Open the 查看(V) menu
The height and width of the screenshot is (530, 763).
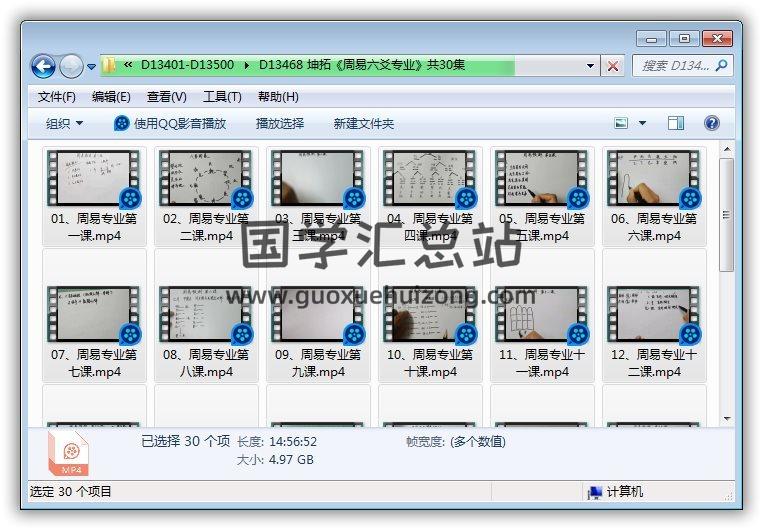pos(166,97)
